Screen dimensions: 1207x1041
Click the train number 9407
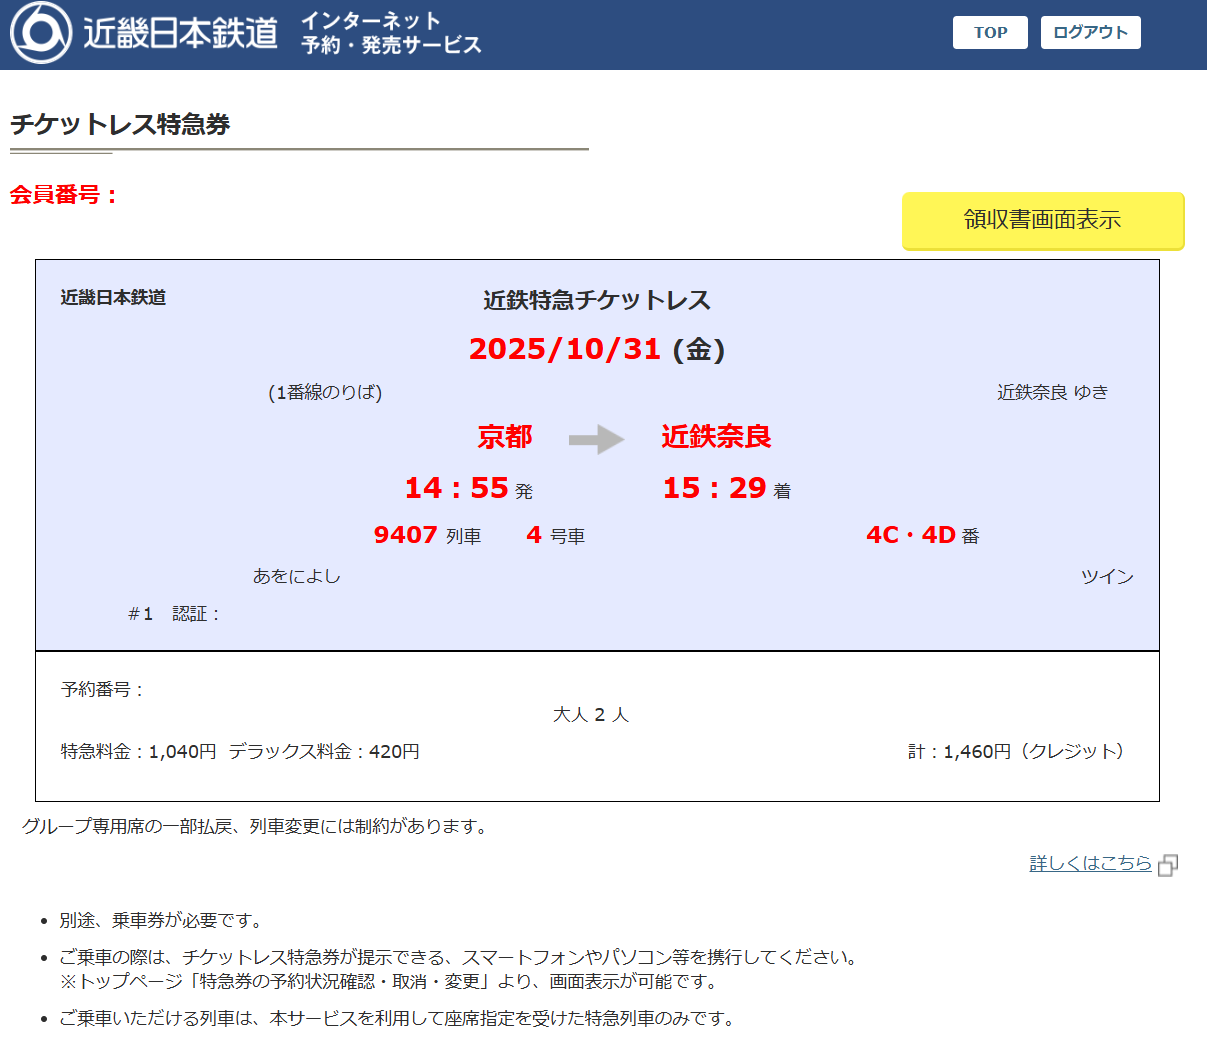(x=405, y=535)
